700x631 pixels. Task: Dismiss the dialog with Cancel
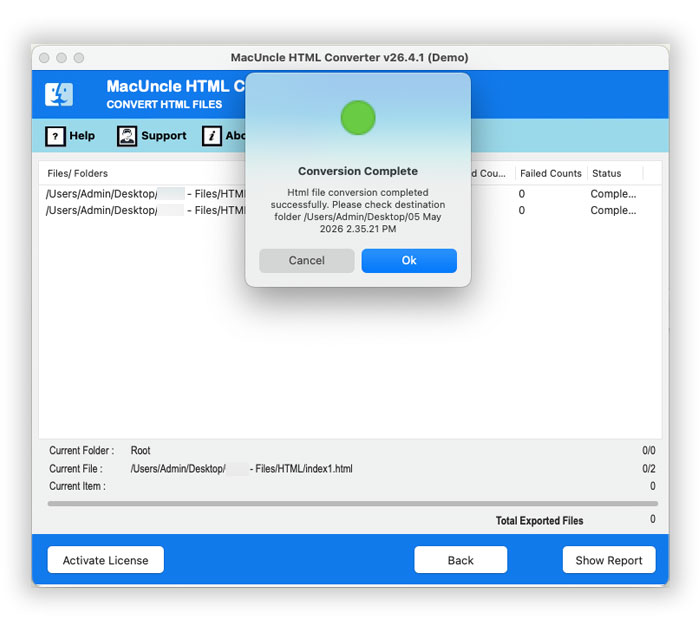tap(307, 260)
